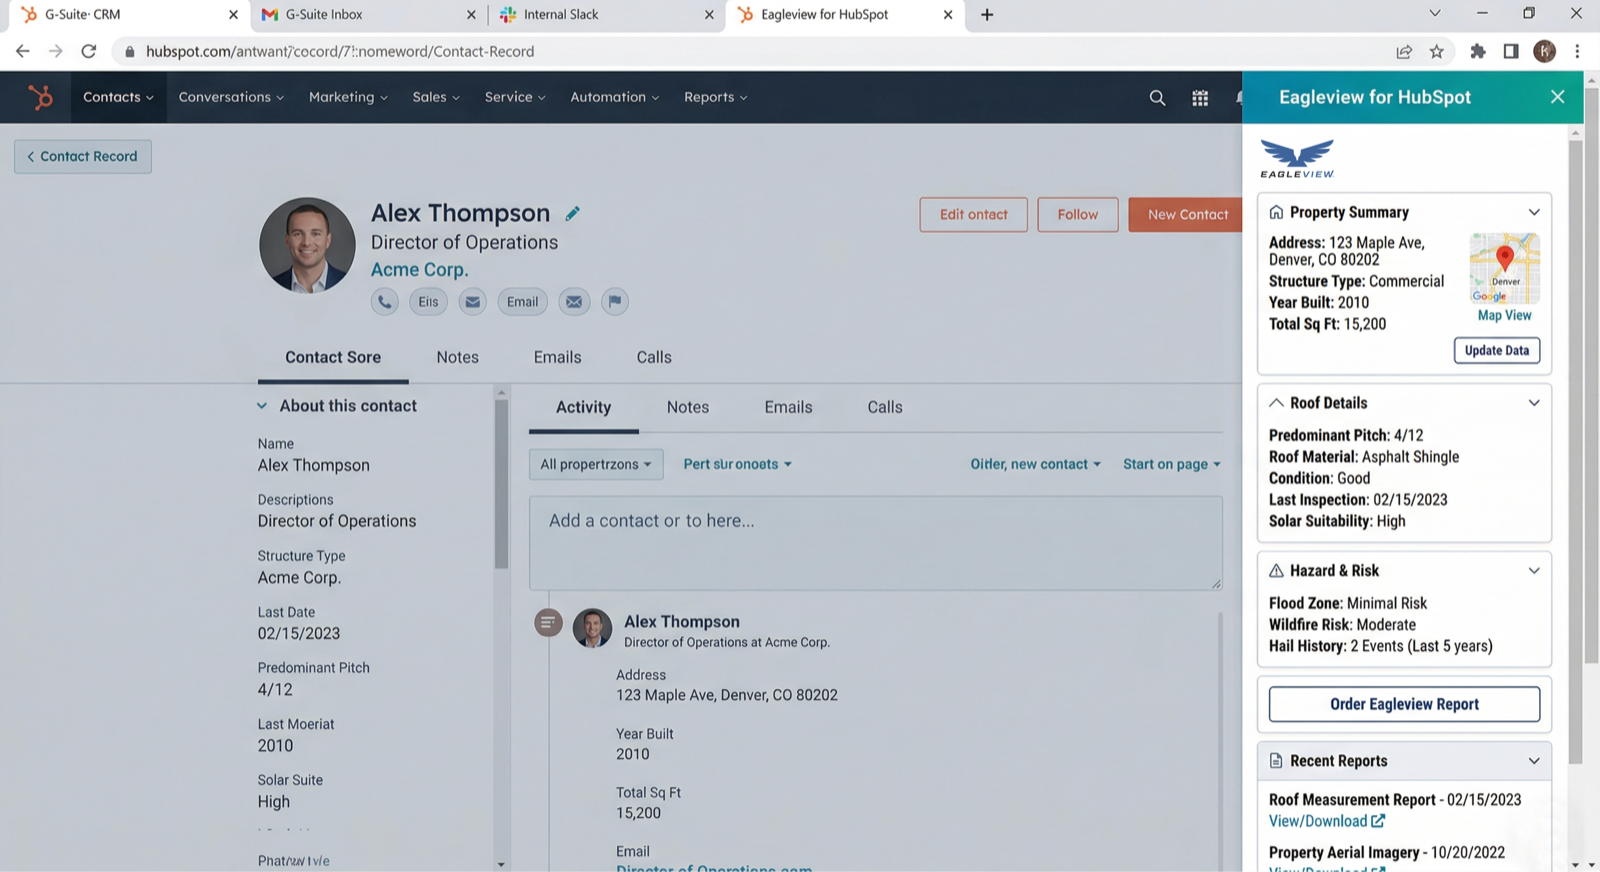Click the Eagleview logo in side panel

(1297, 158)
